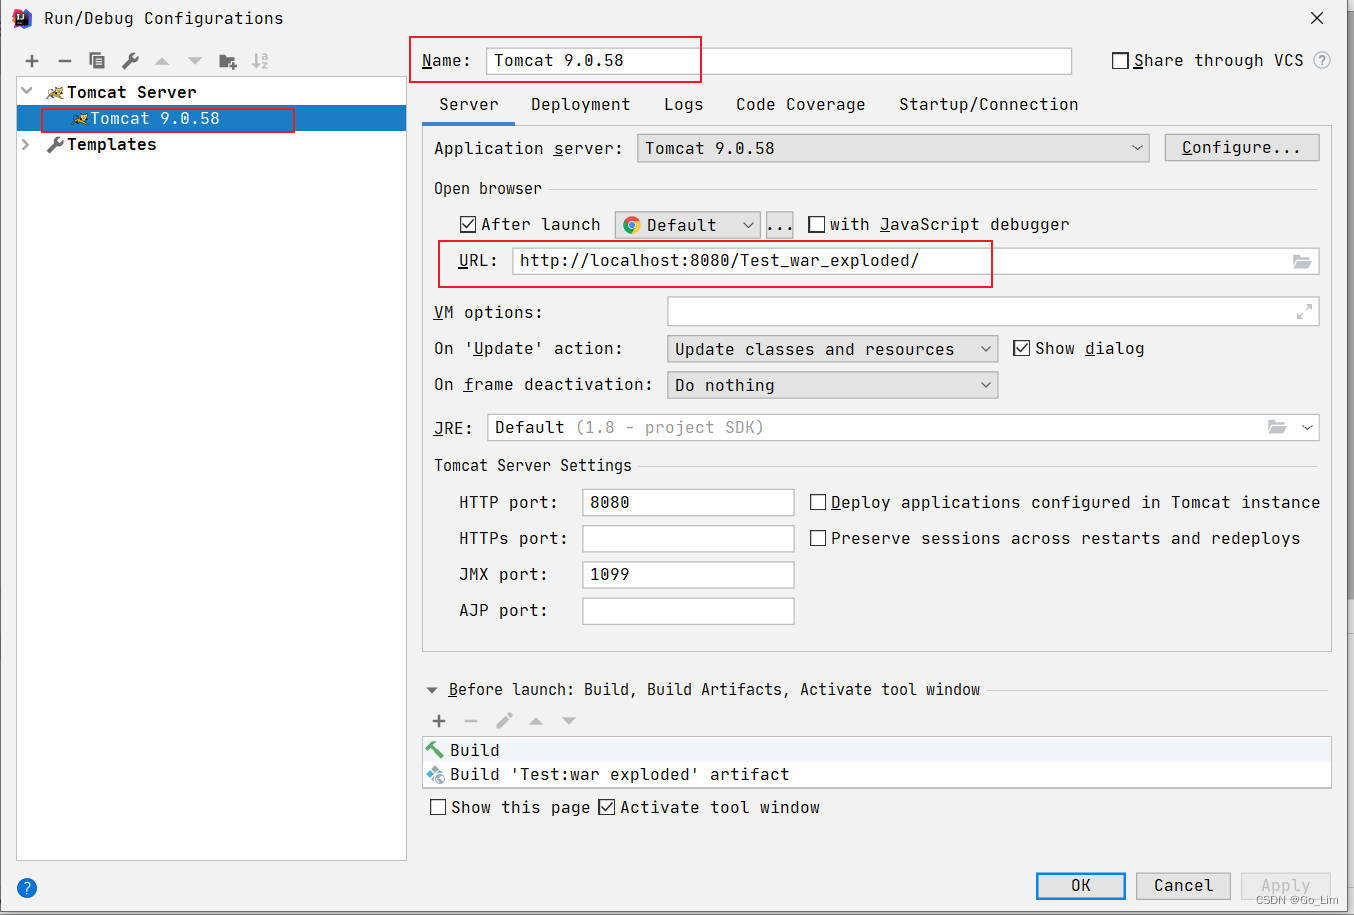The width and height of the screenshot is (1354, 915).
Task: Move configuration down in the list
Action: pyautogui.click(x=195, y=61)
